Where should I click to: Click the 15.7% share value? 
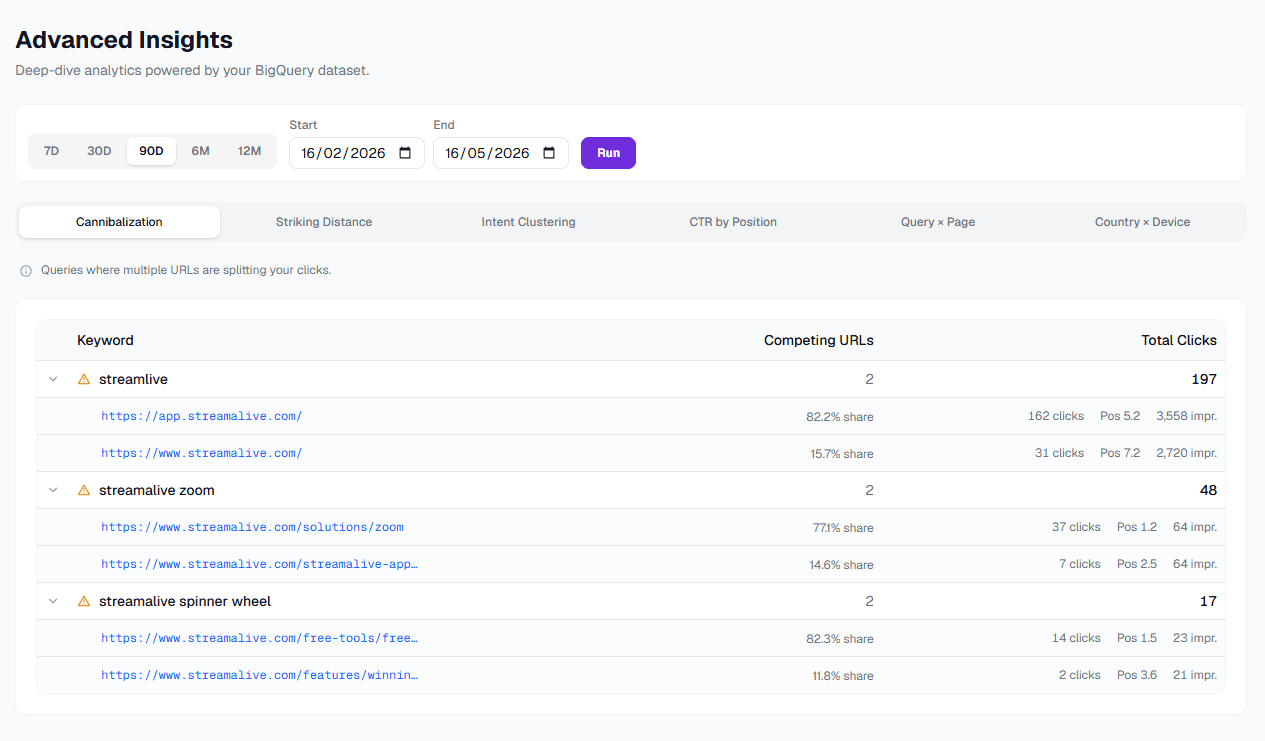pos(842,454)
